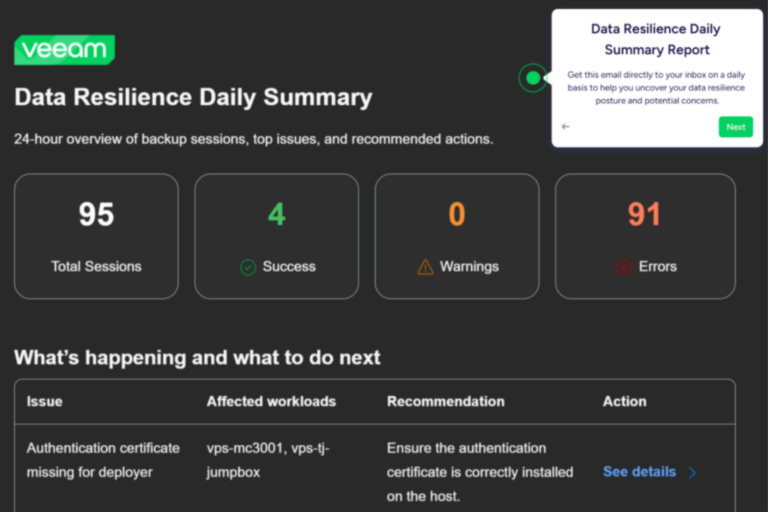
Task: Click the Affected workloads column header
Action: coord(271,401)
